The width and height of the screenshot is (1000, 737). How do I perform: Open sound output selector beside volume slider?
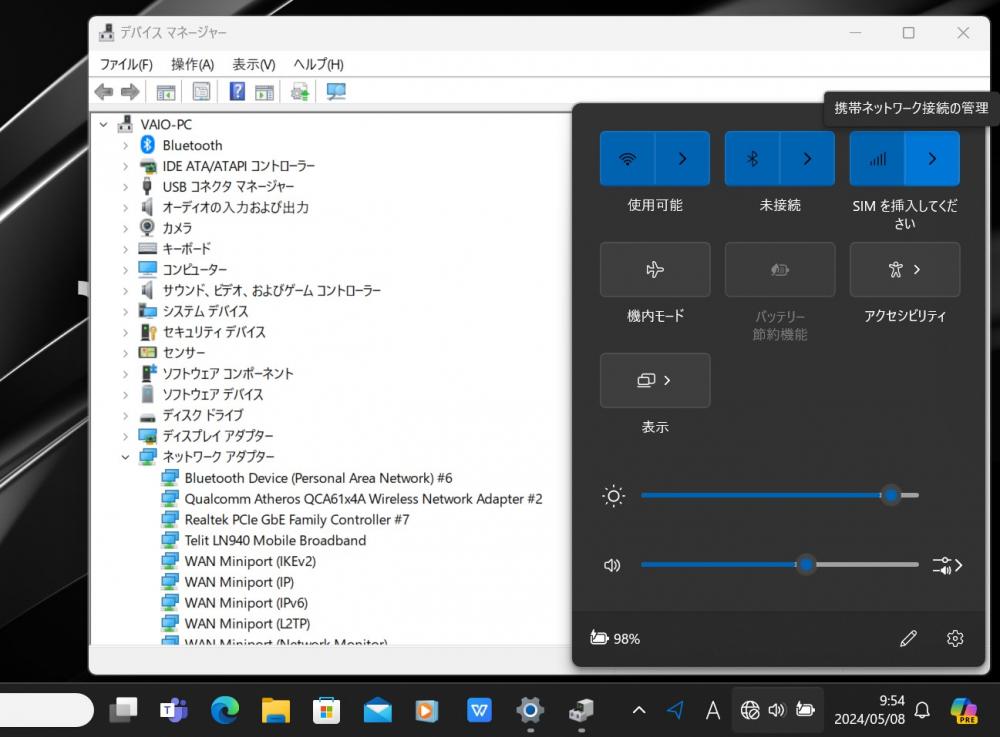[x=946, y=565]
